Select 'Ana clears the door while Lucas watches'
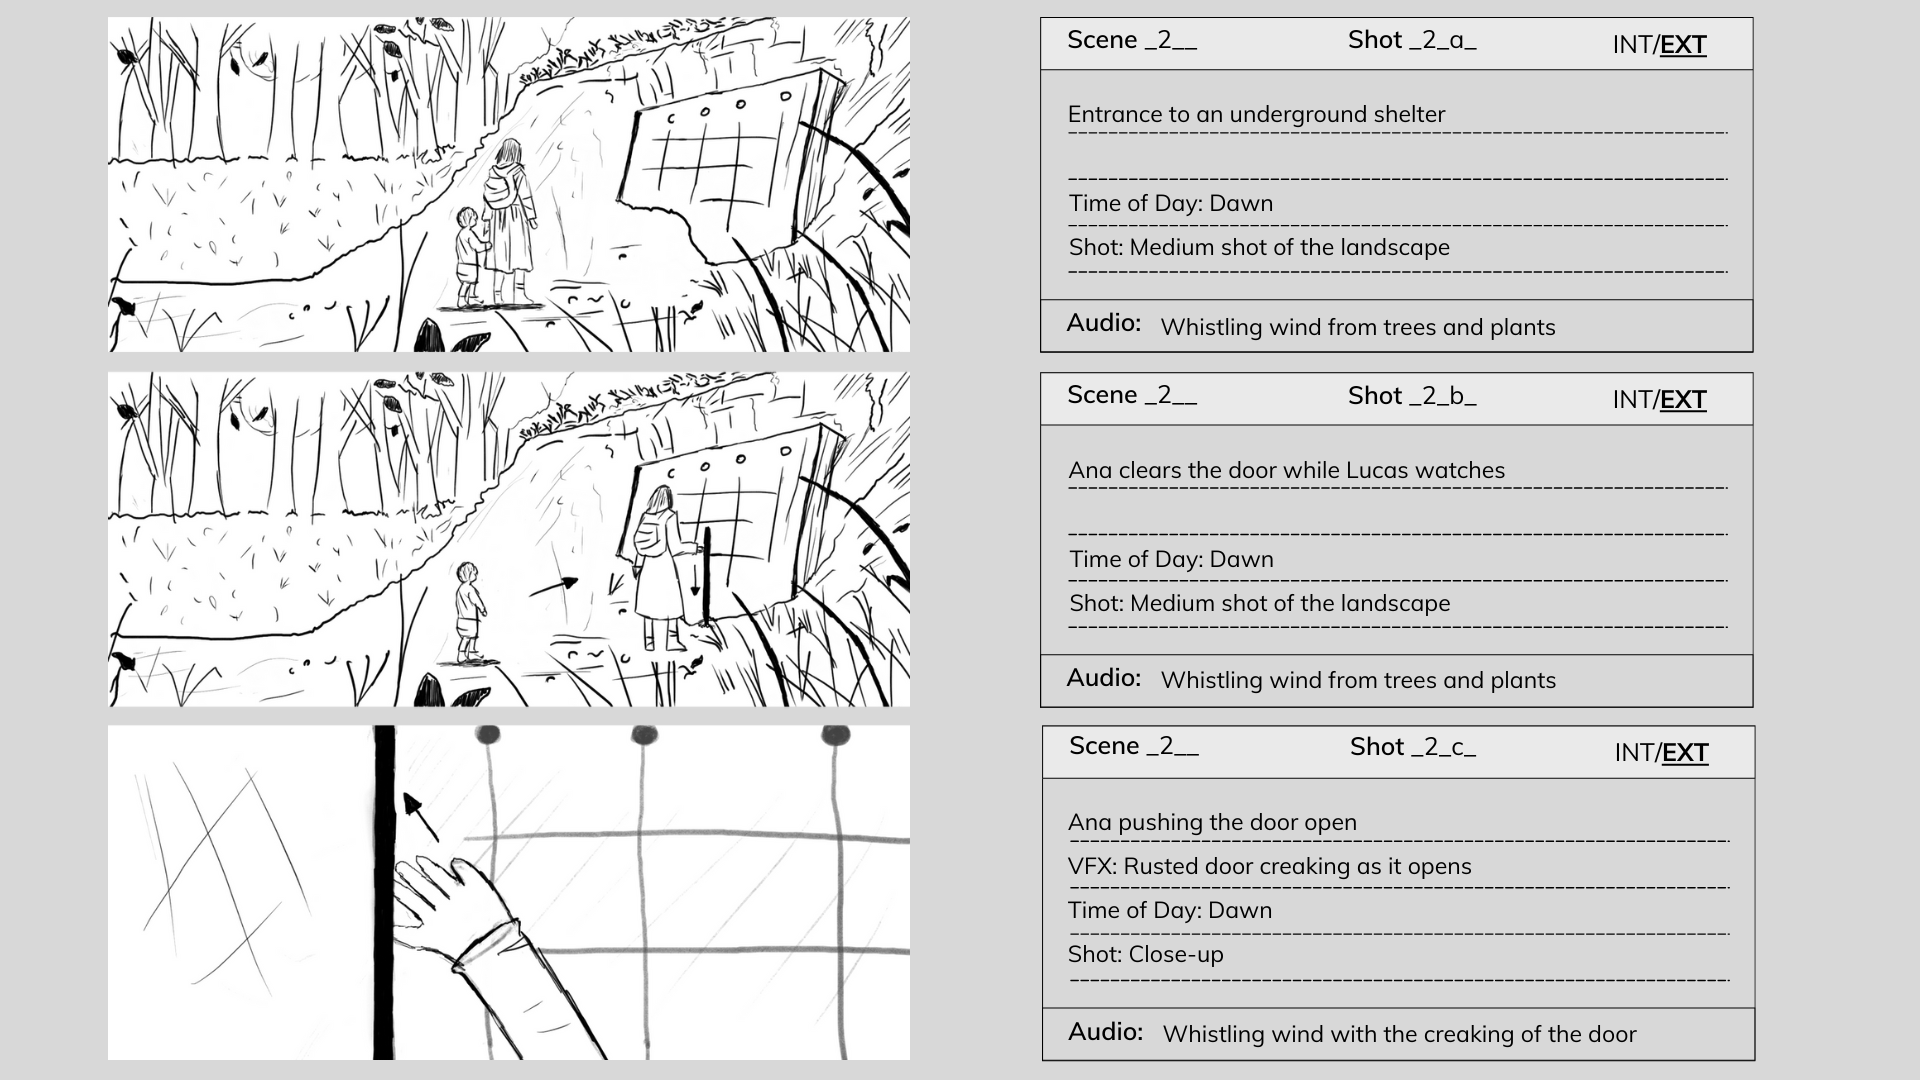Image resolution: width=1920 pixels, height=1080 pixels. pos(1286,470)
